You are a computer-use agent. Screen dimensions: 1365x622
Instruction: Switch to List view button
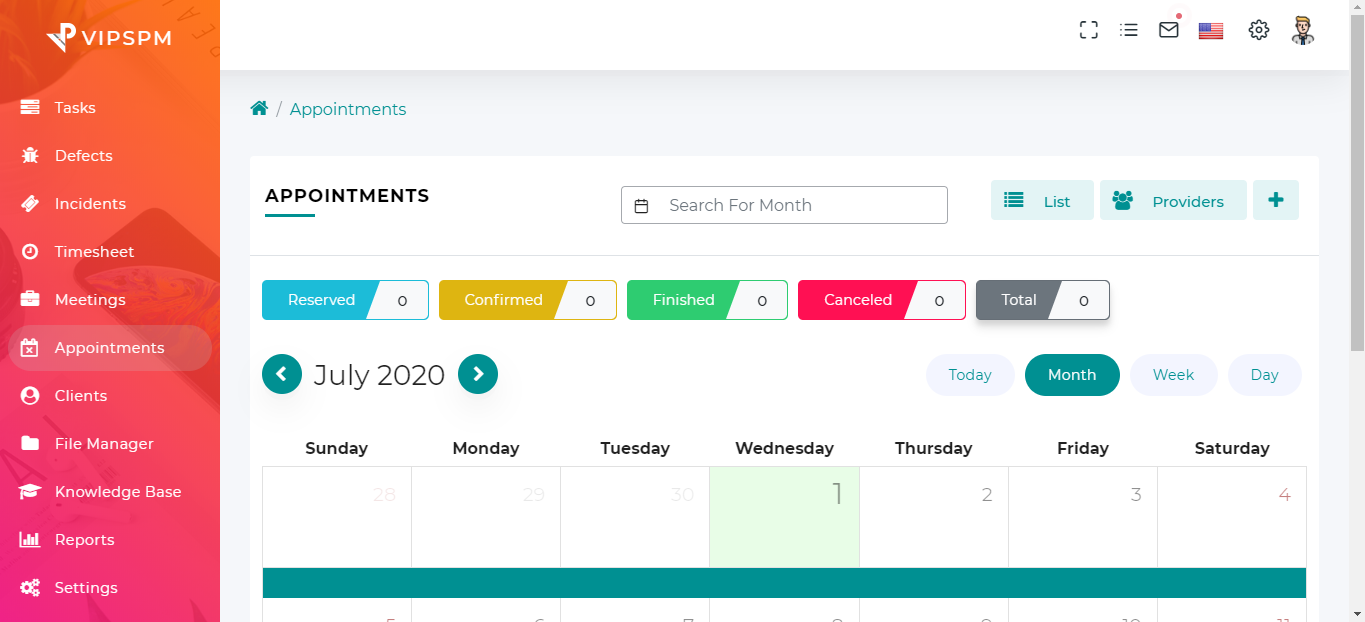coord(1042,201)
